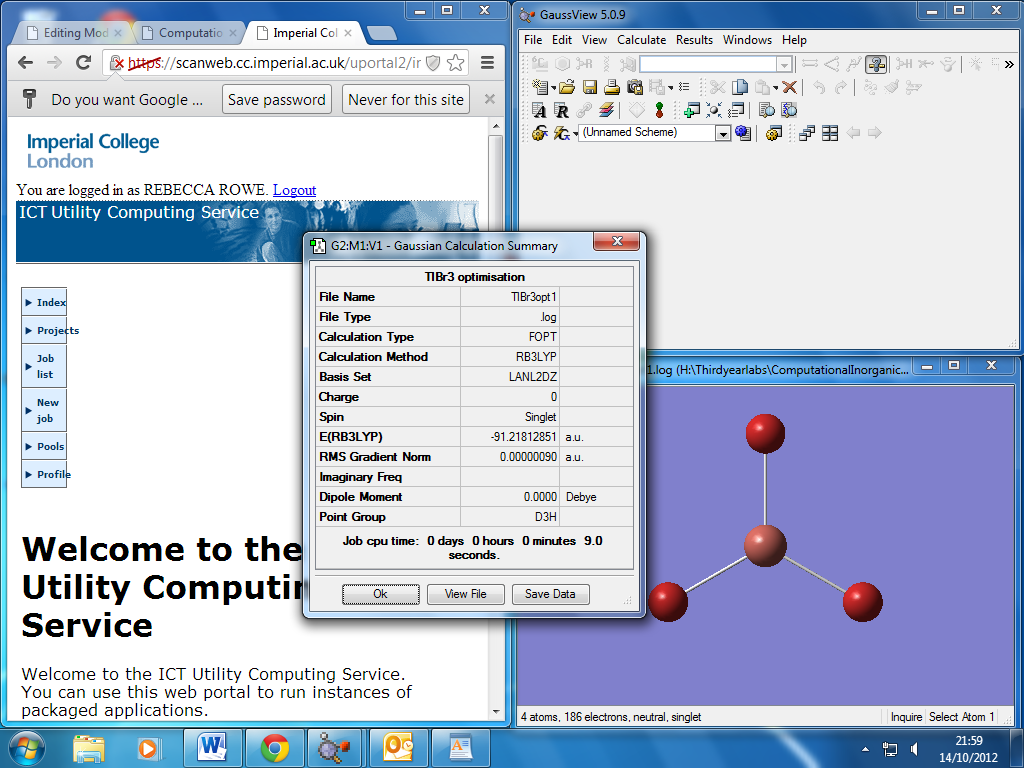This screenshot has width=1024, height=768.
Task: Open the Select Layer icon
Action: 607,110
